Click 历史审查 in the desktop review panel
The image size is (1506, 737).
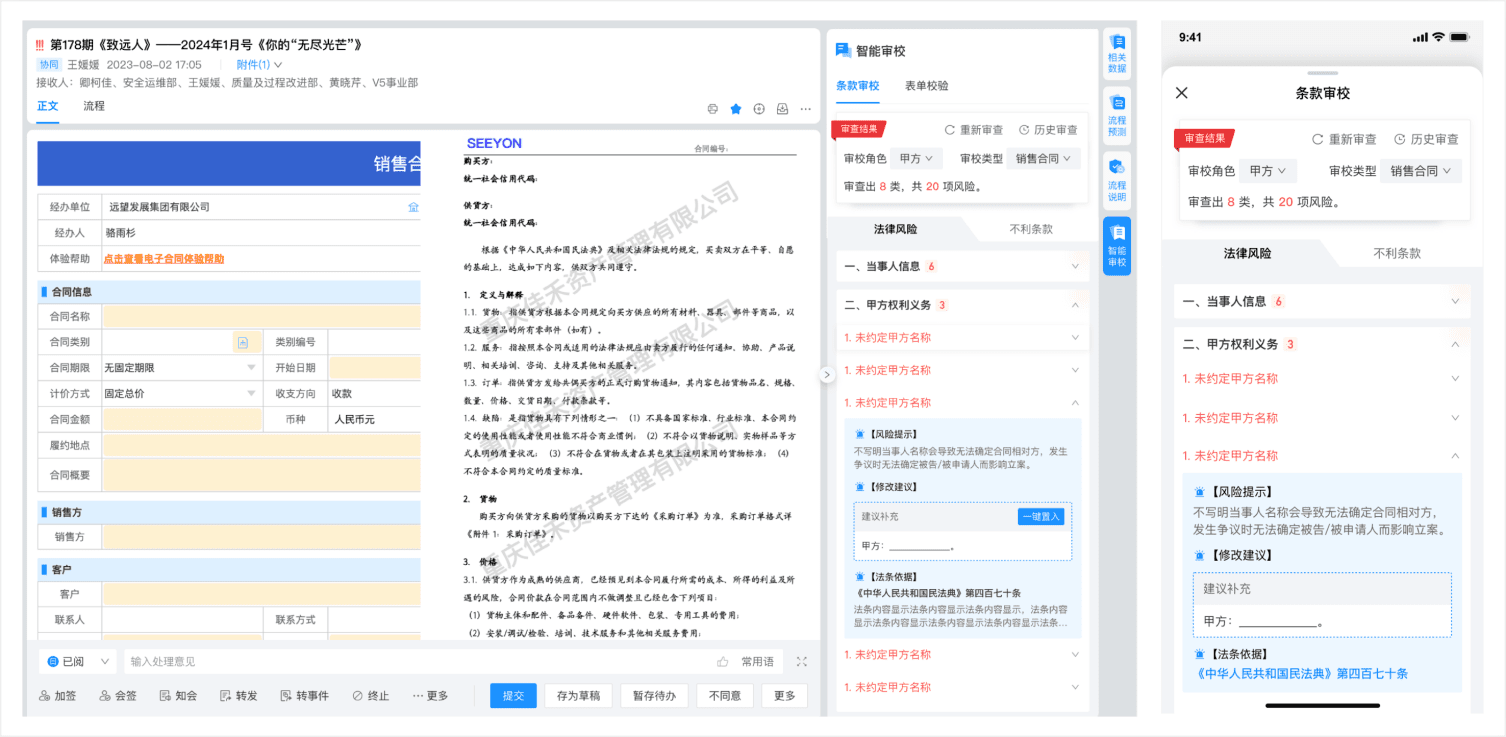pos(1048,130)
